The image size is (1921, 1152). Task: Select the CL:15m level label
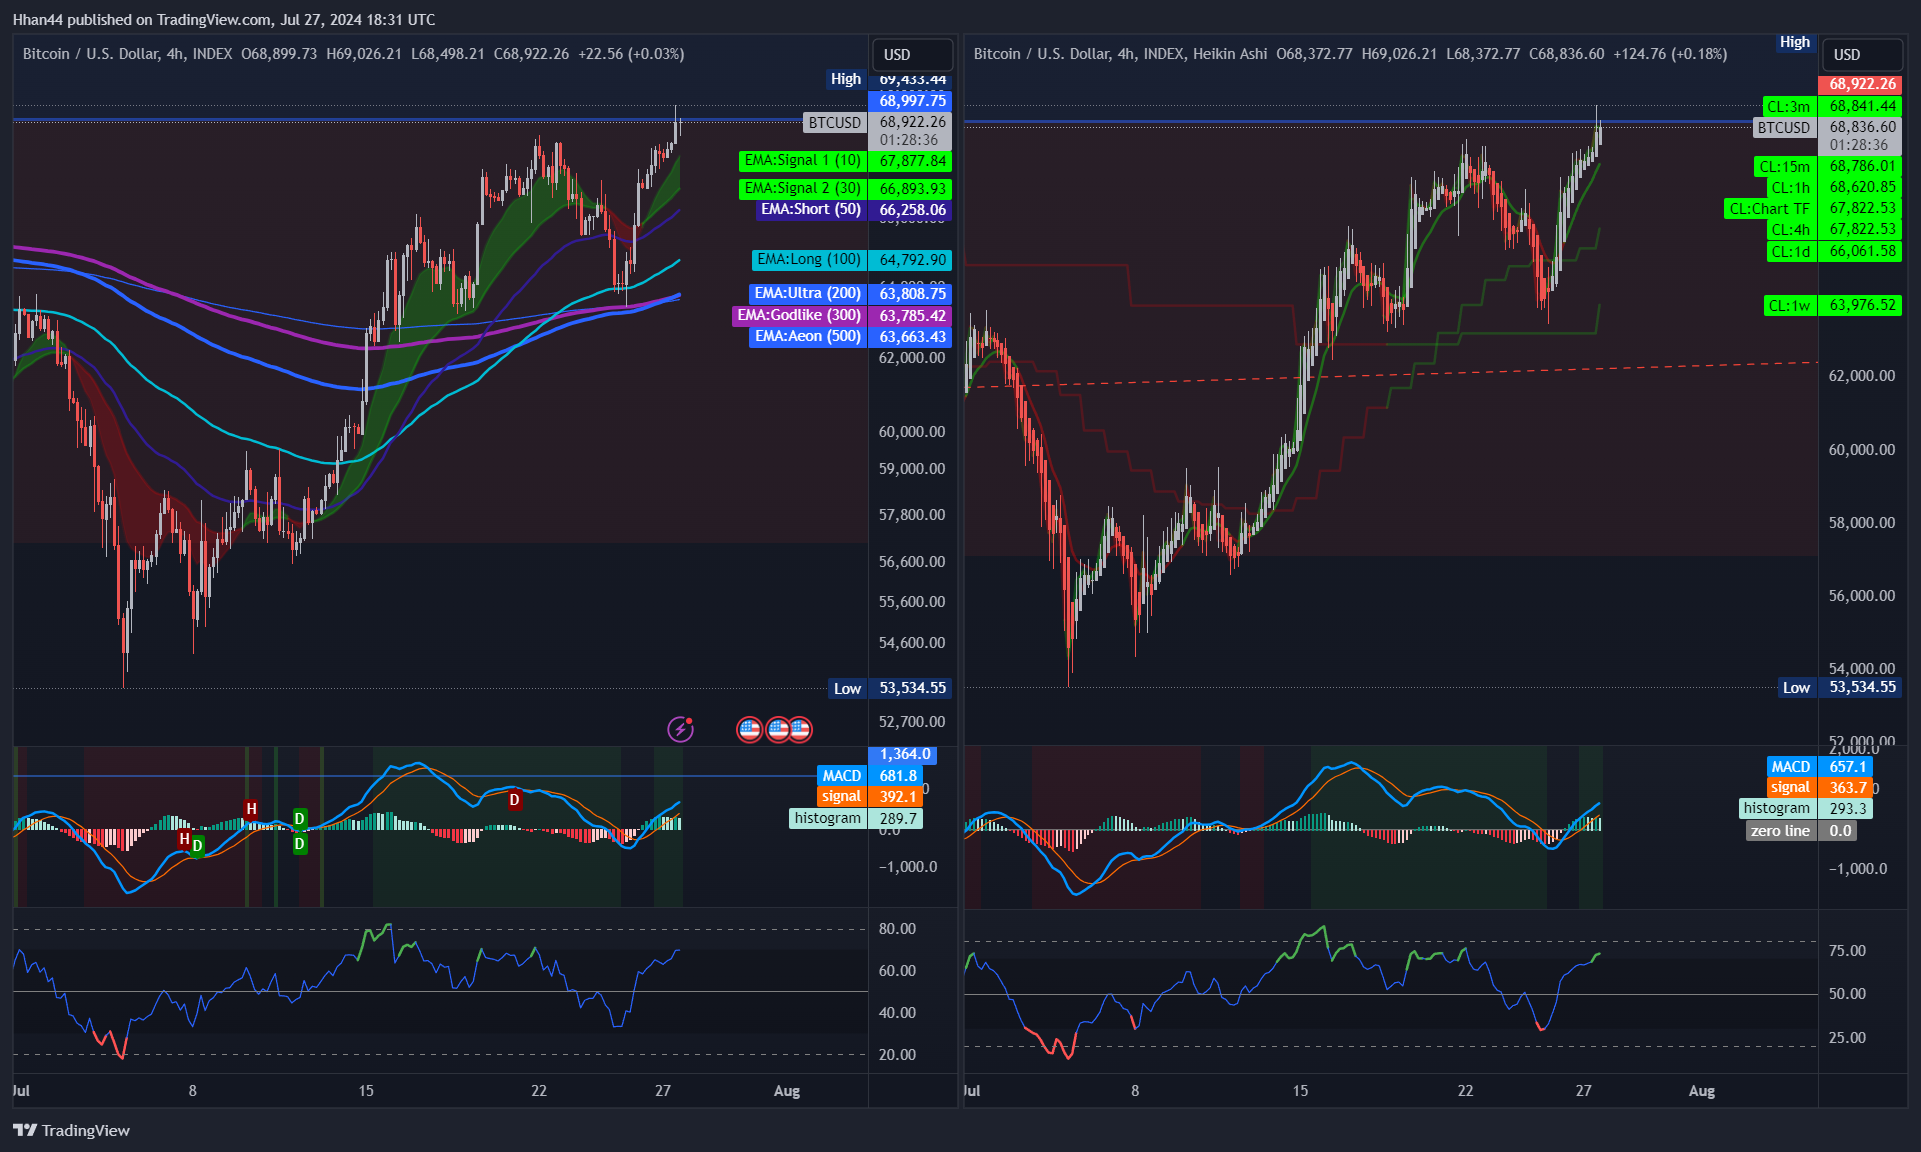click(x=1785, y=166)
